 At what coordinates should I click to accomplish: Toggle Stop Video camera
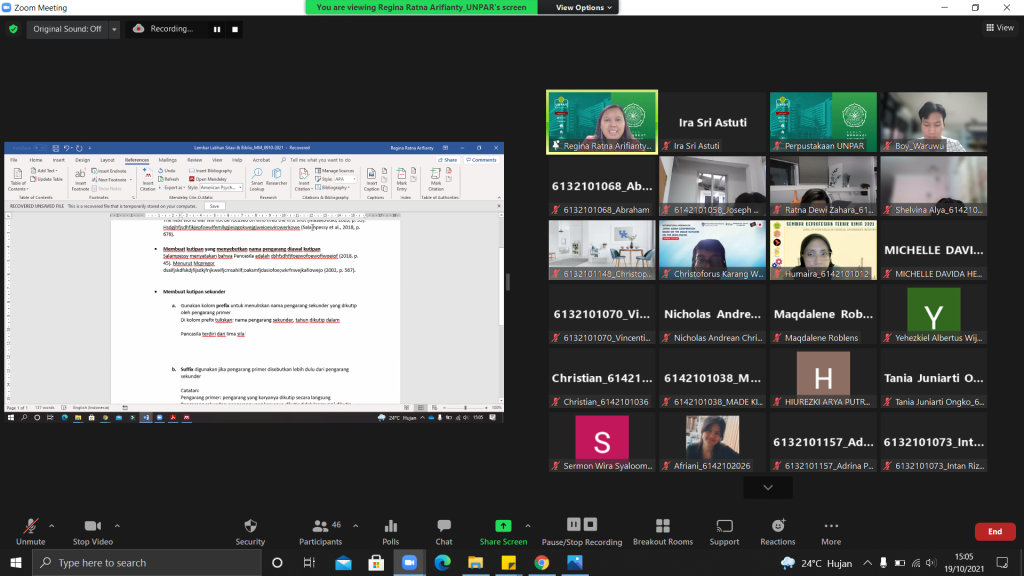tap(93, 526)
